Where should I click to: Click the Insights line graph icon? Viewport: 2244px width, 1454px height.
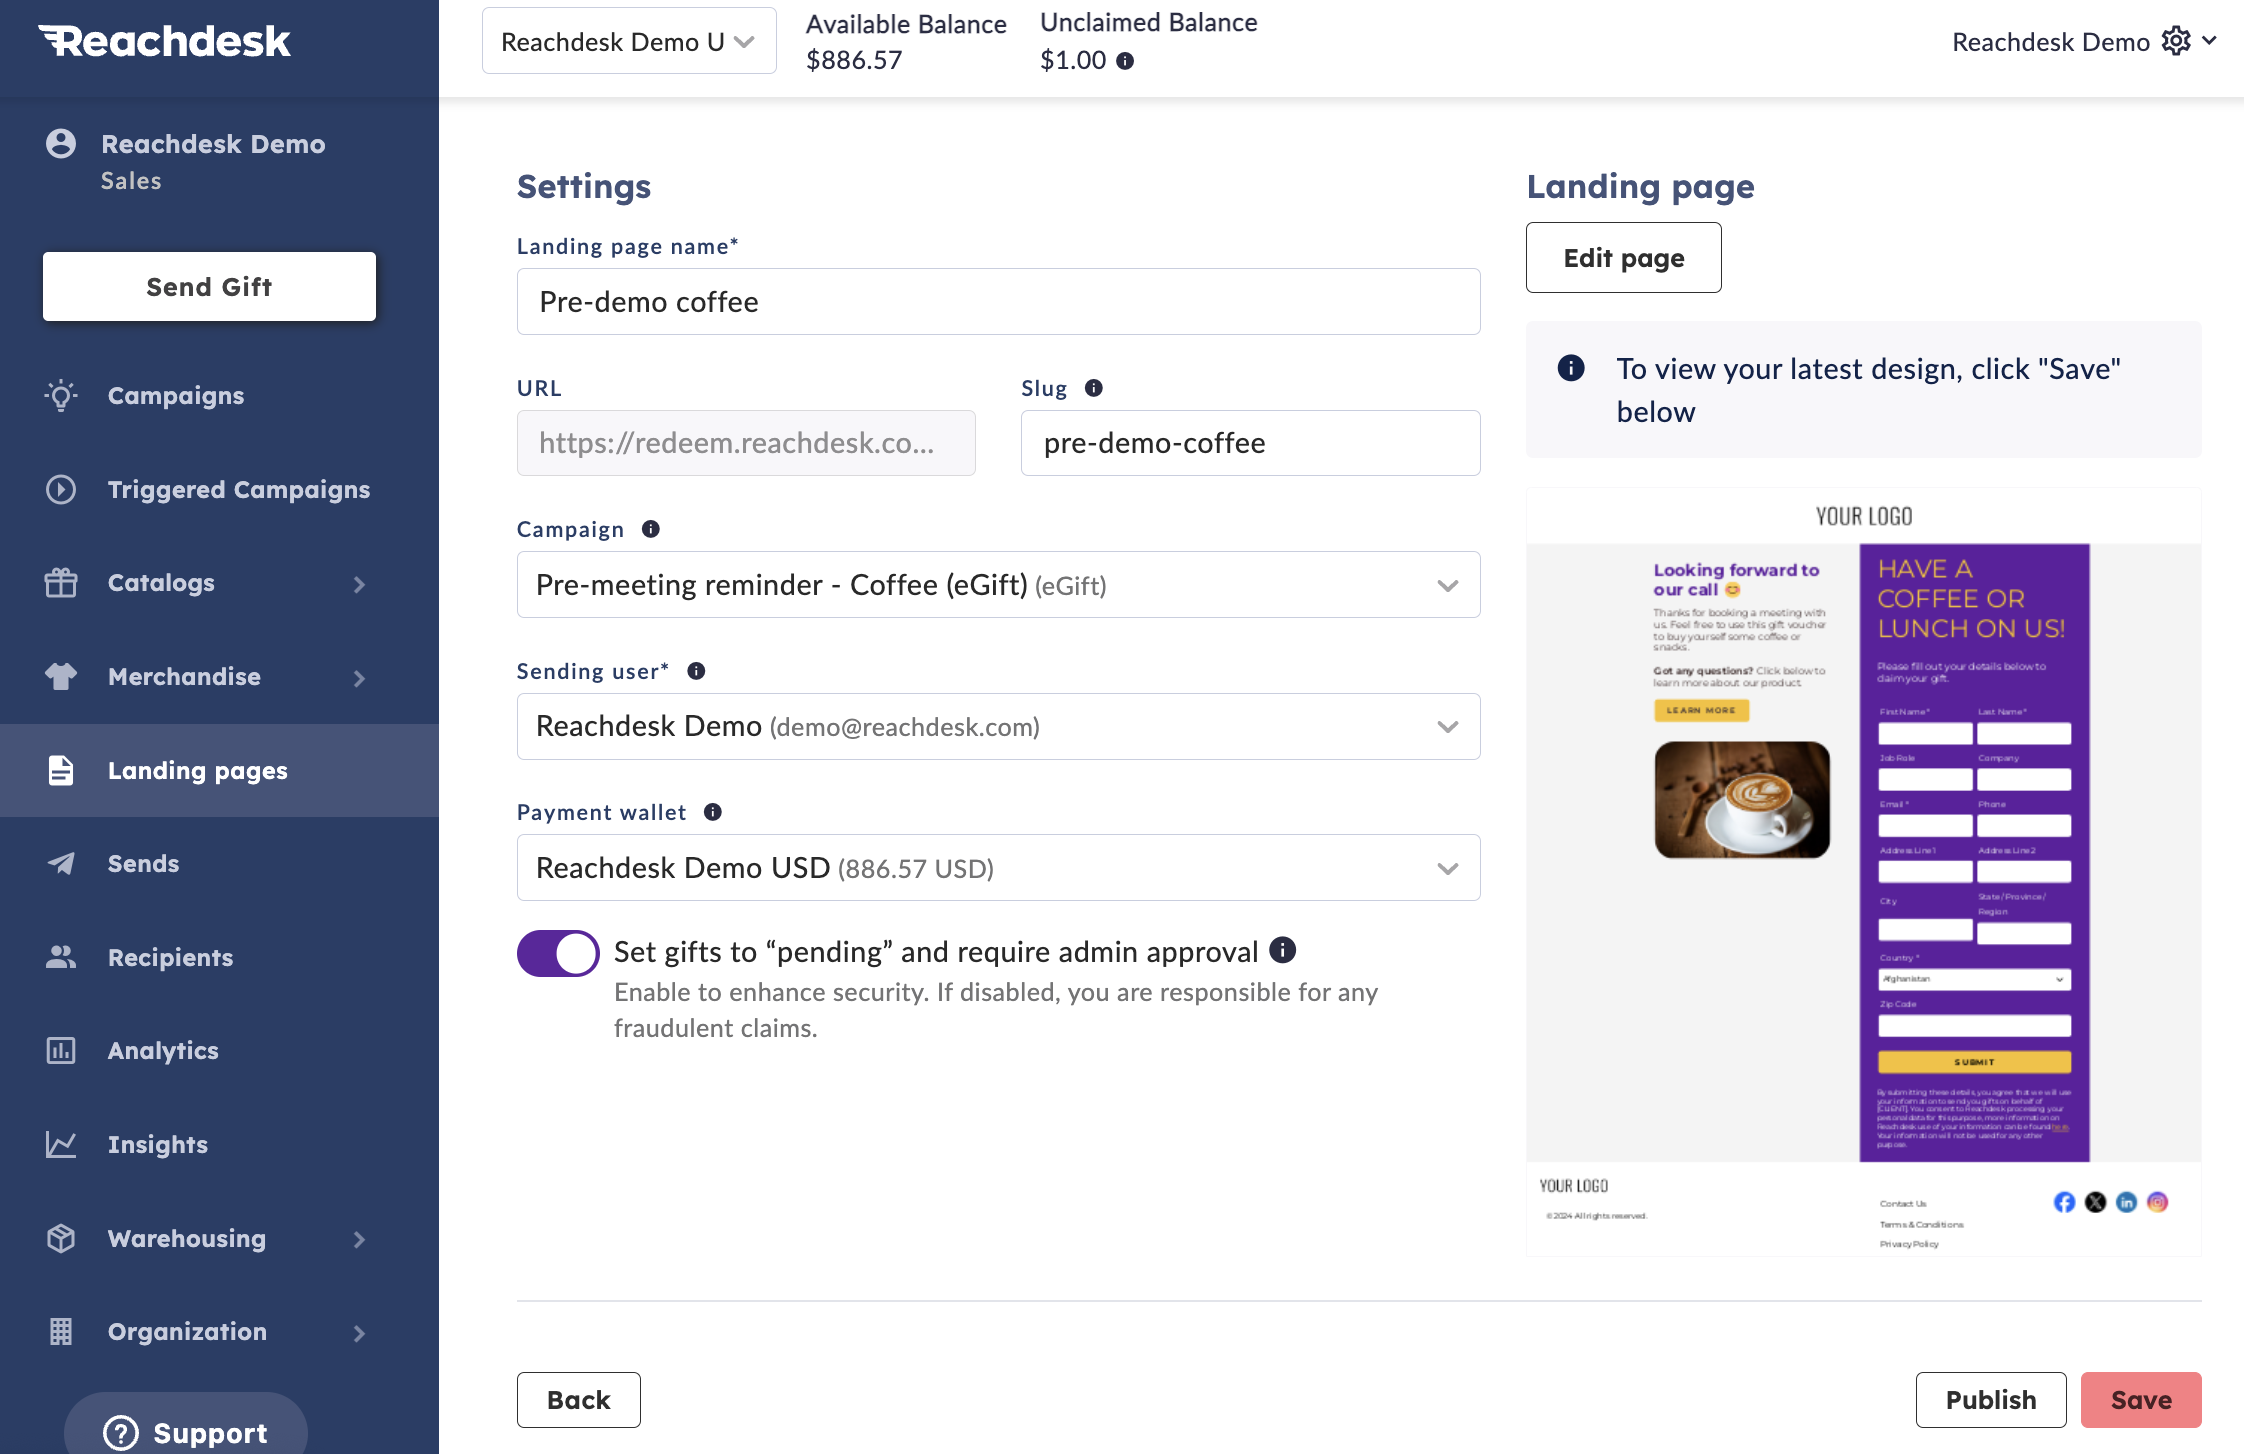point(61,1144)
